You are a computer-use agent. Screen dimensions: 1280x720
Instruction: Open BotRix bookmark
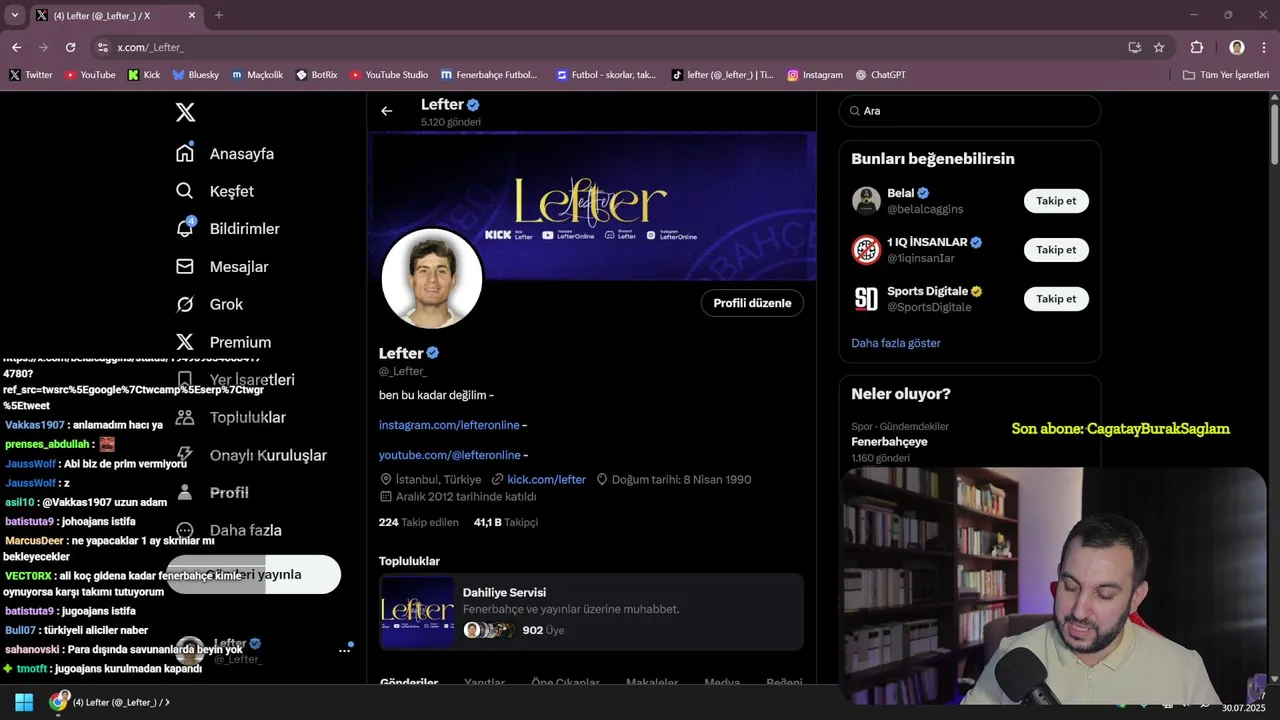point(317,75)
